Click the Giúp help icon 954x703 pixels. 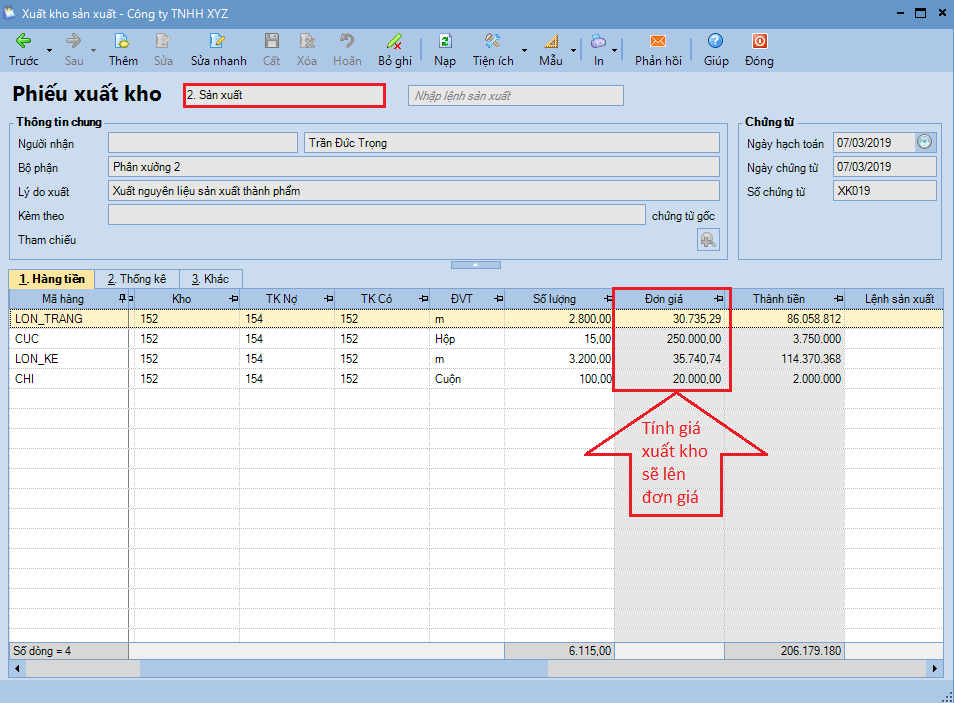715,42
